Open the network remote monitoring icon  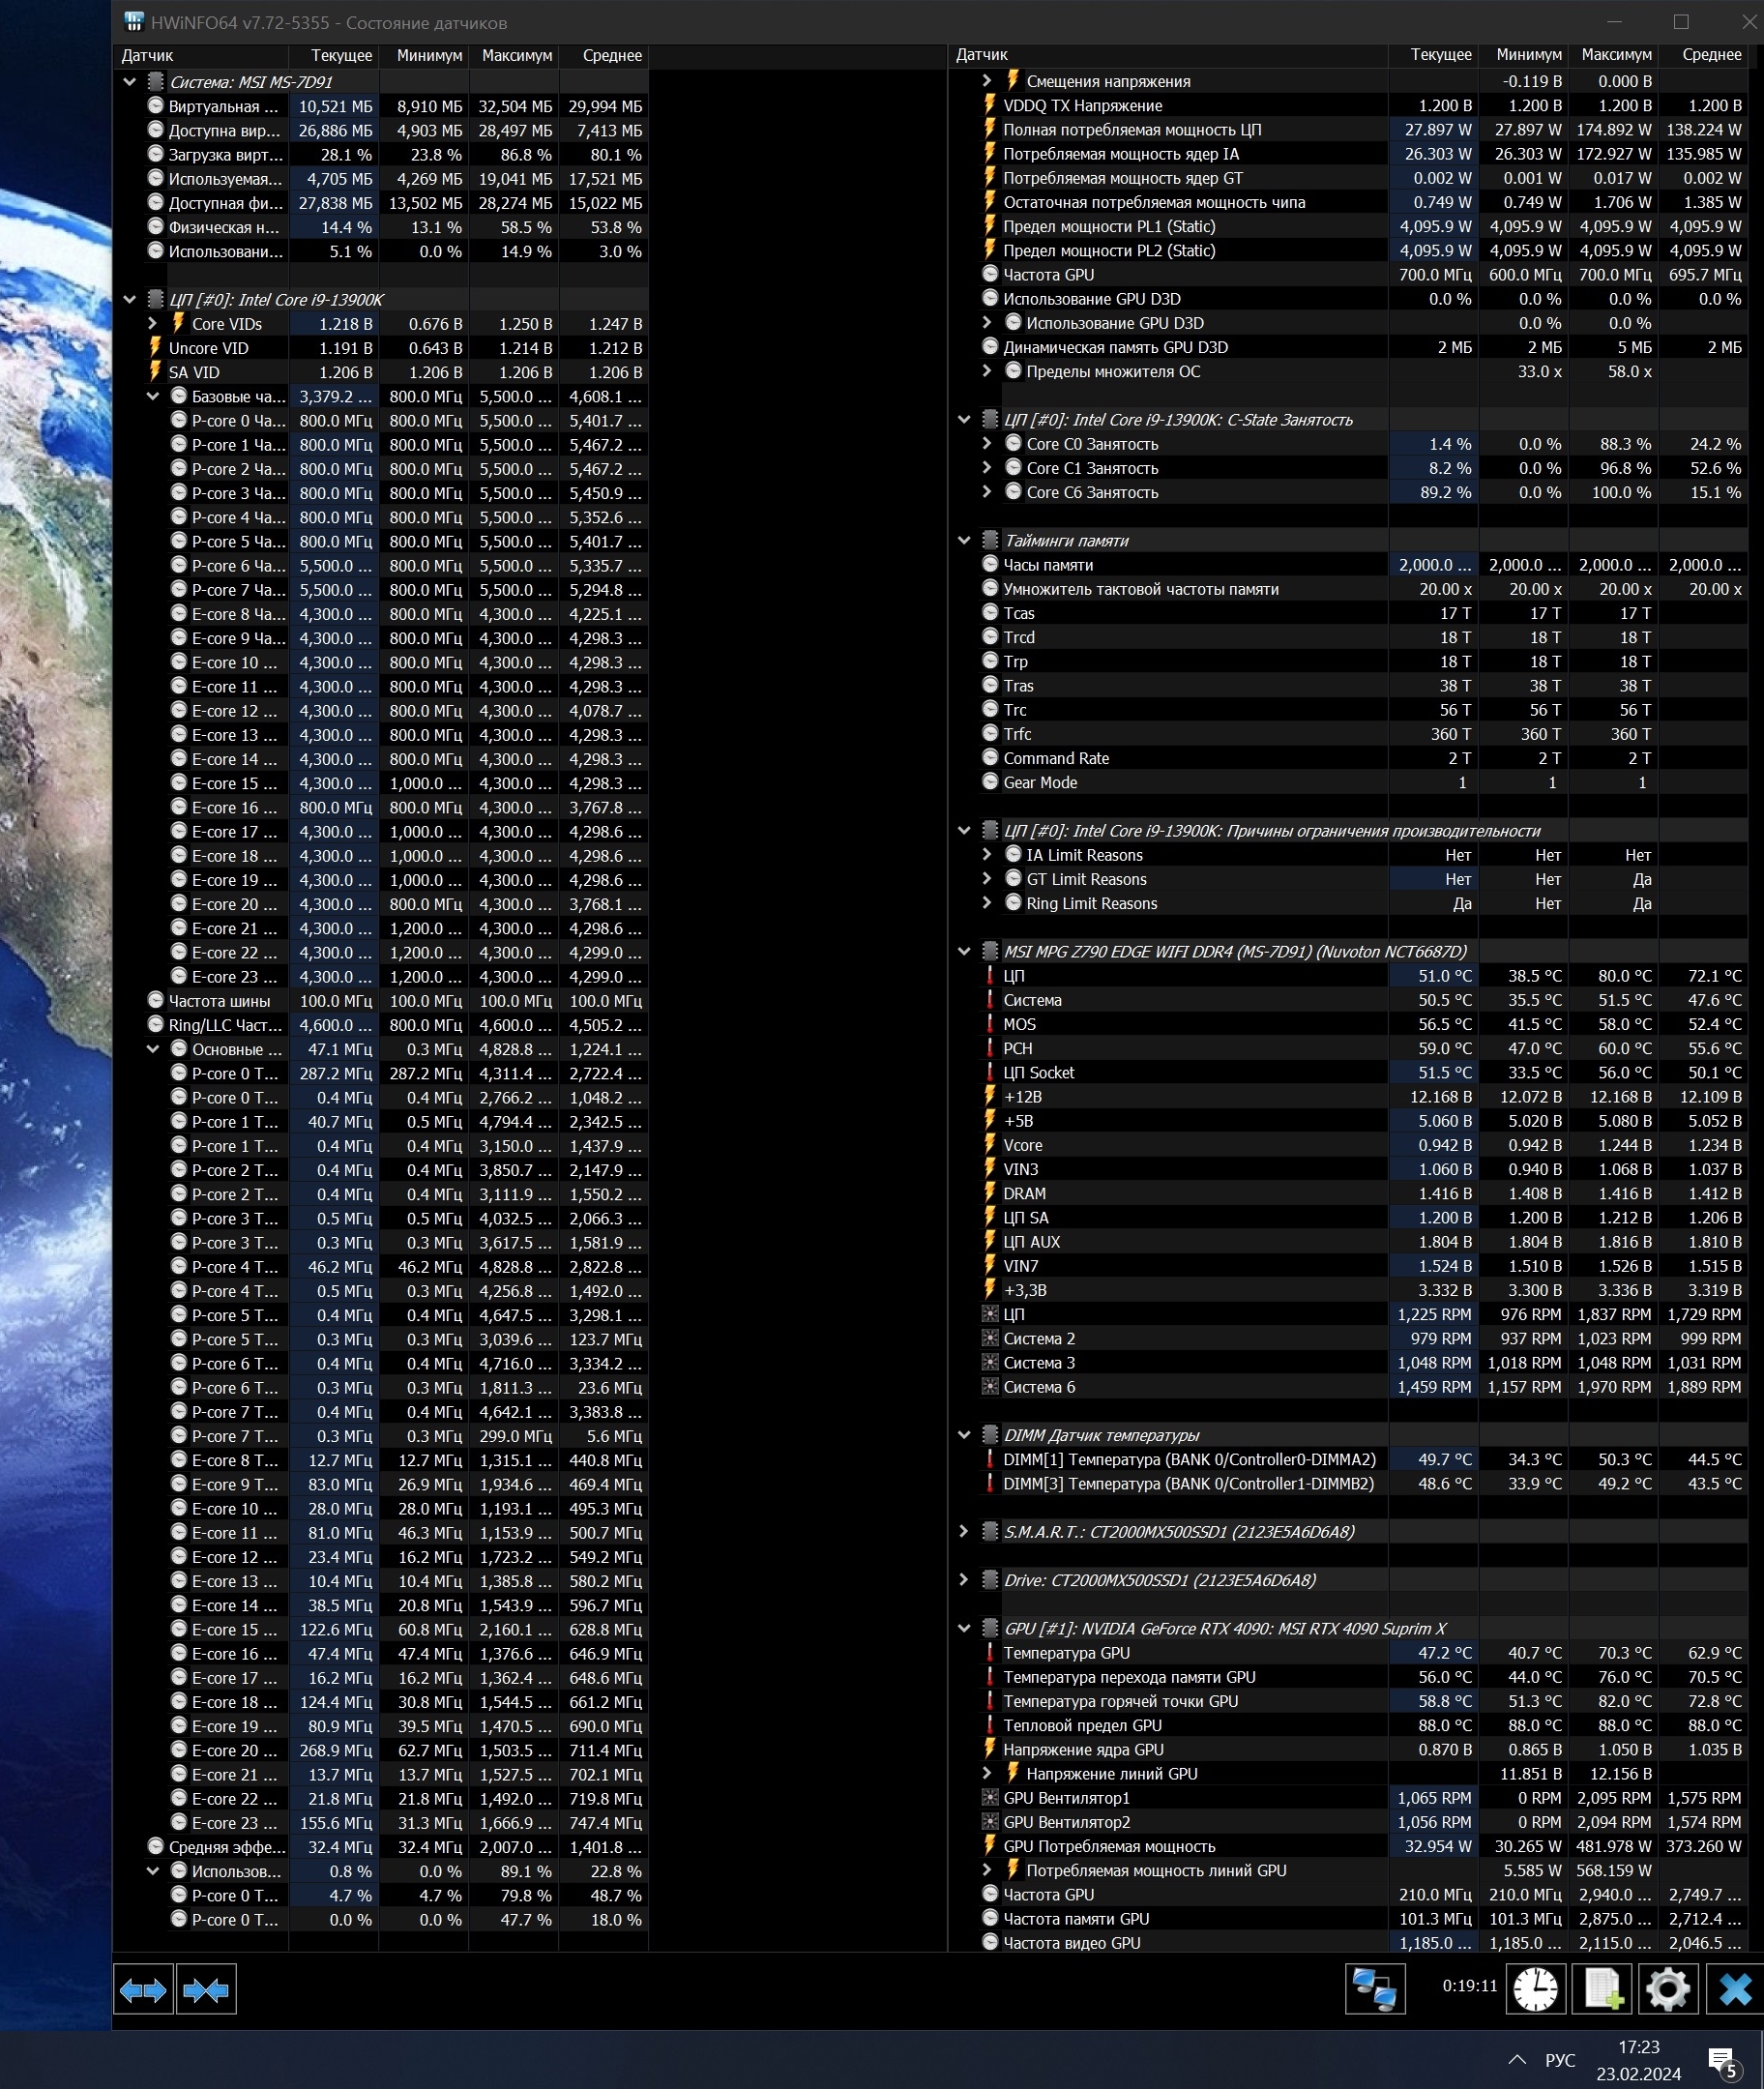[x=1375, y=1989]
